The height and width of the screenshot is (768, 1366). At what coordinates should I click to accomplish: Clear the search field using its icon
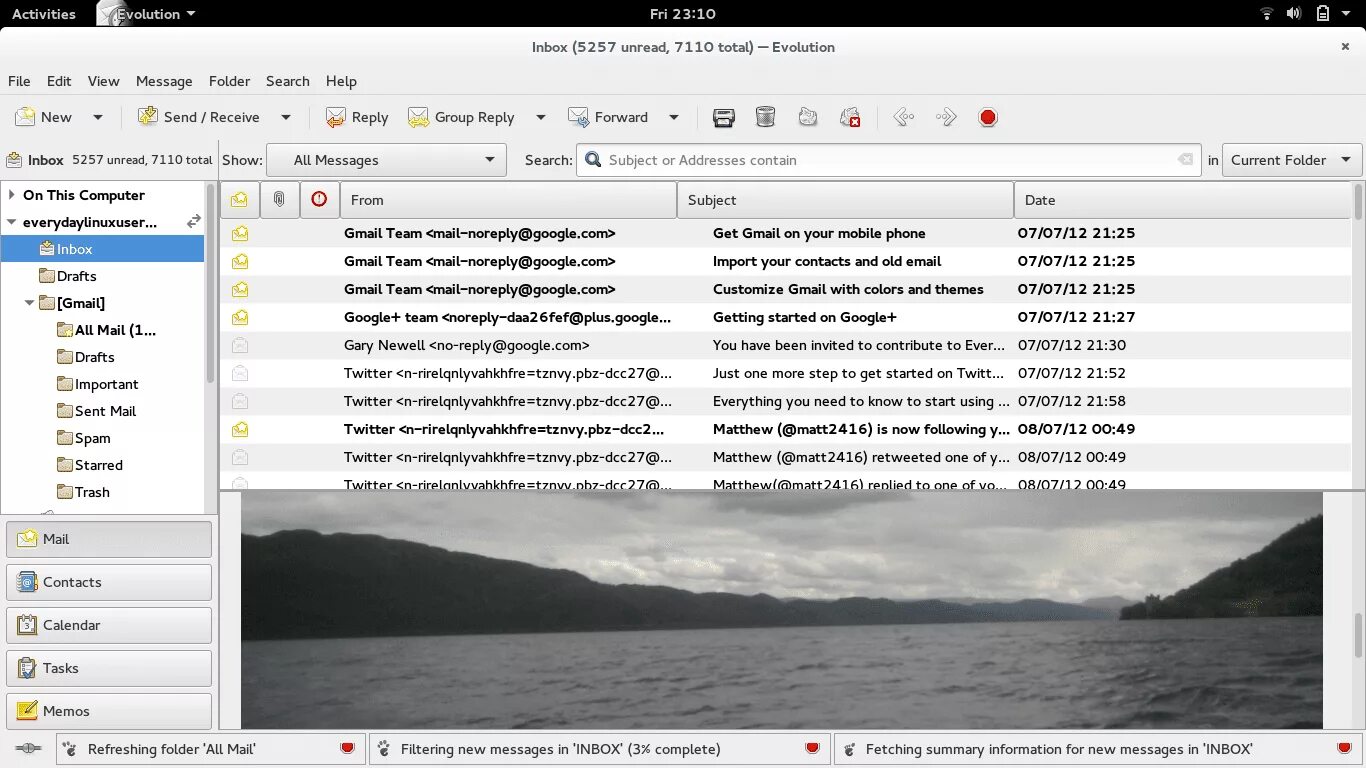point(1185,160)
